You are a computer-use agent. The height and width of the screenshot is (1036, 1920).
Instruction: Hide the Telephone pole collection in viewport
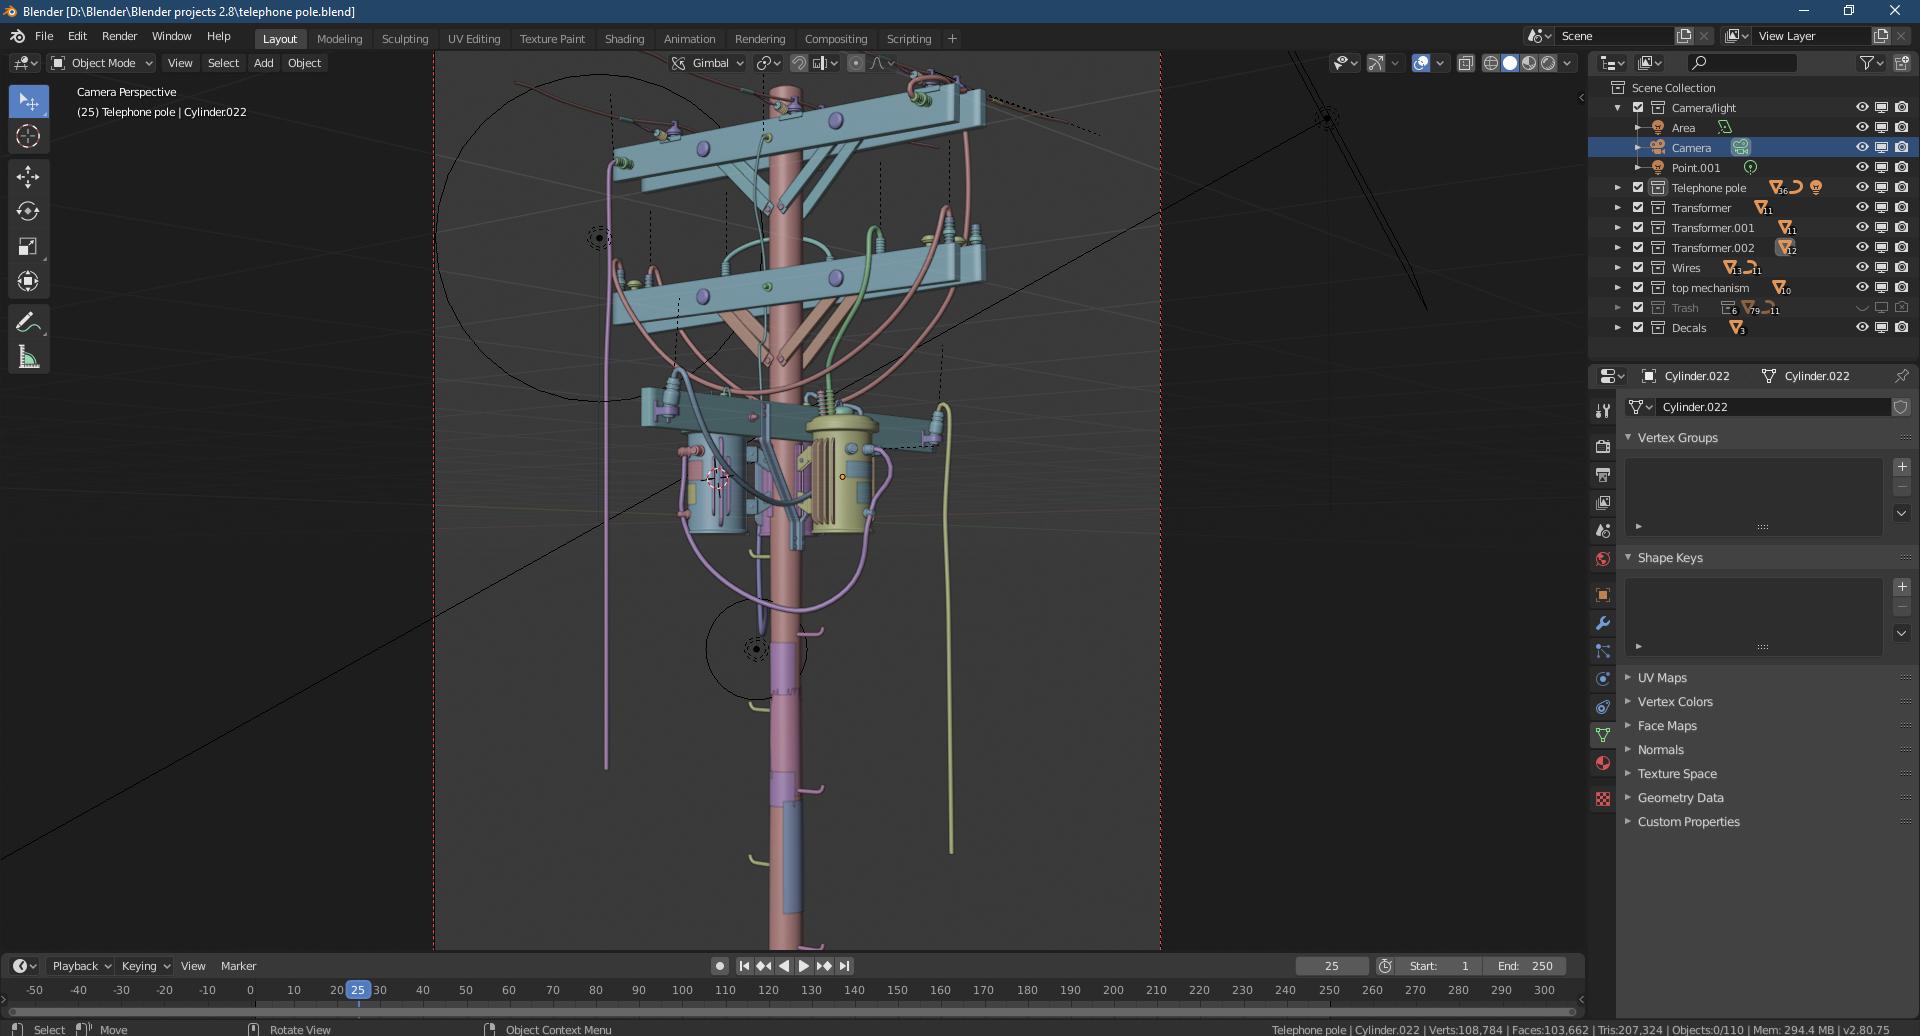coord(1862,188)
